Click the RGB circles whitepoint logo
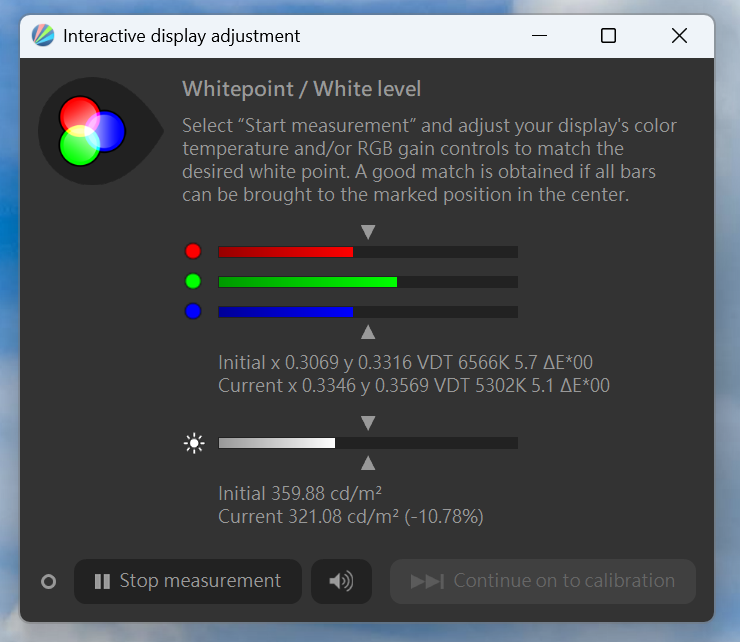The width and height of the screenshot is (740, 642). point(92,131)
